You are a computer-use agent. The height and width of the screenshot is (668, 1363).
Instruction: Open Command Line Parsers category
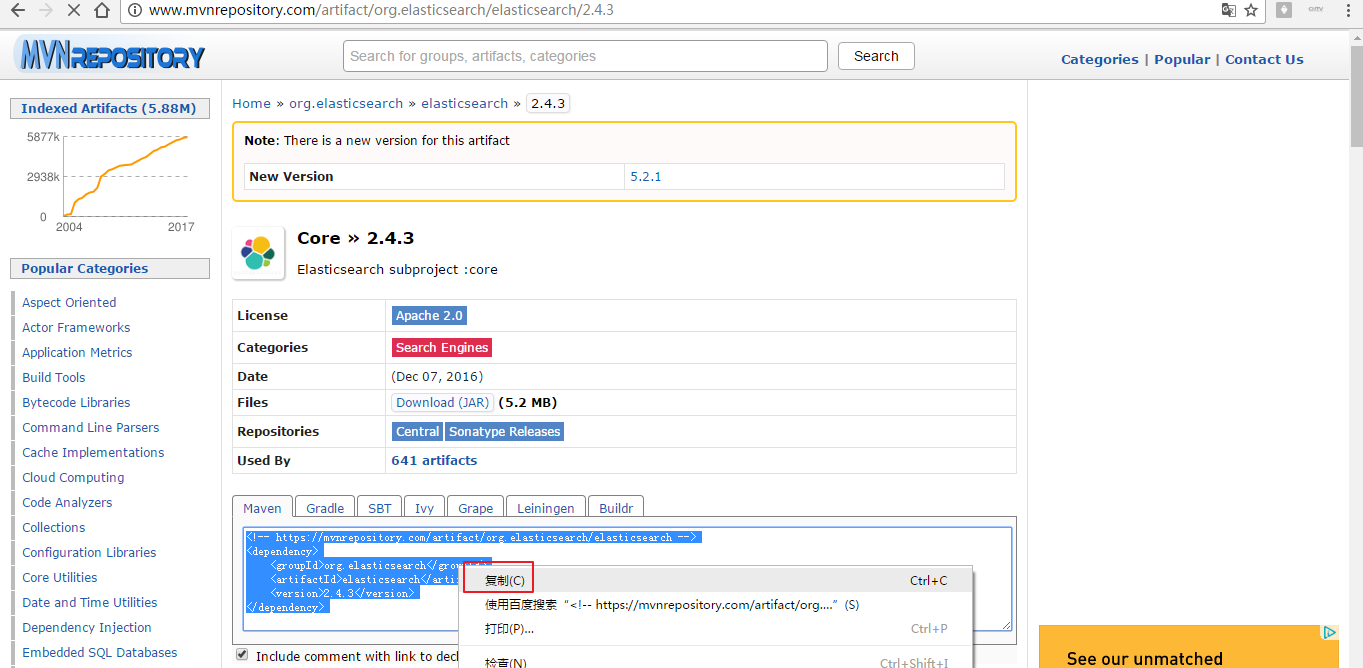(91, 427)
